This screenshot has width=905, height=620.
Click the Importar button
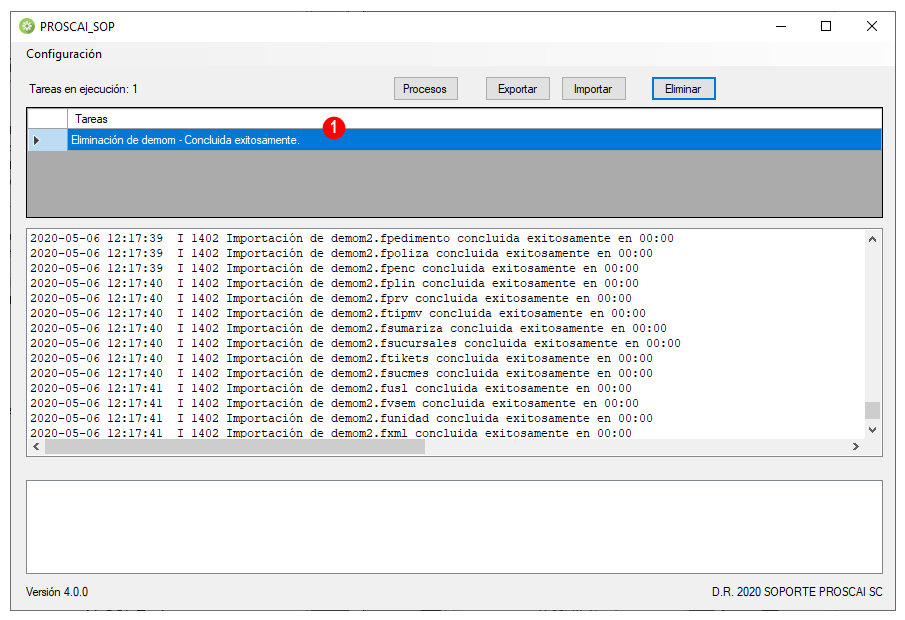593,89
